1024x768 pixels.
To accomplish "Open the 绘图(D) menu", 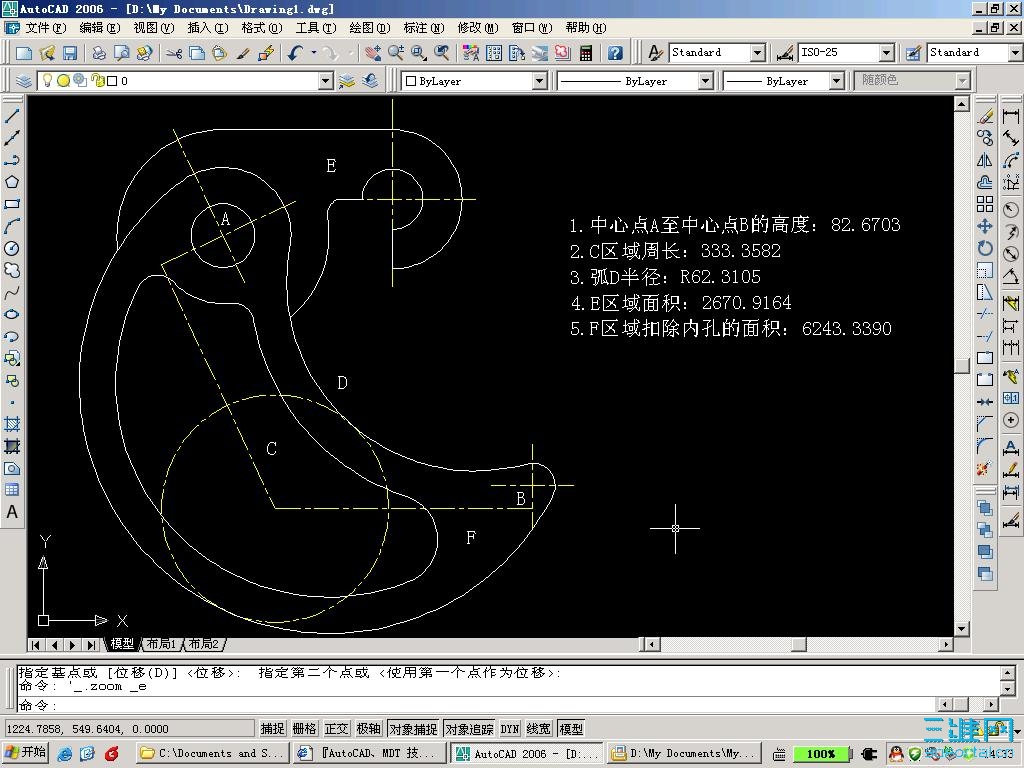I will tap(369, 27).
